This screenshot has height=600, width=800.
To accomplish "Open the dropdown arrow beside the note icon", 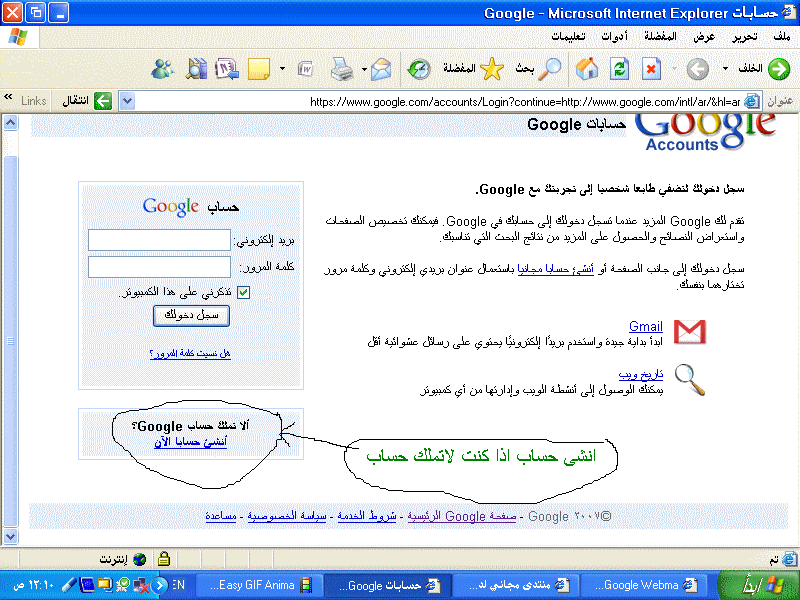I will pos(282,69).
